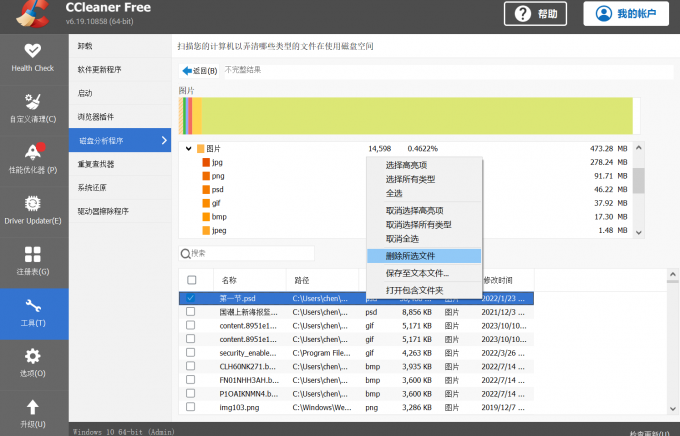Click the blue back arrow icon

[x=187, y=71]
